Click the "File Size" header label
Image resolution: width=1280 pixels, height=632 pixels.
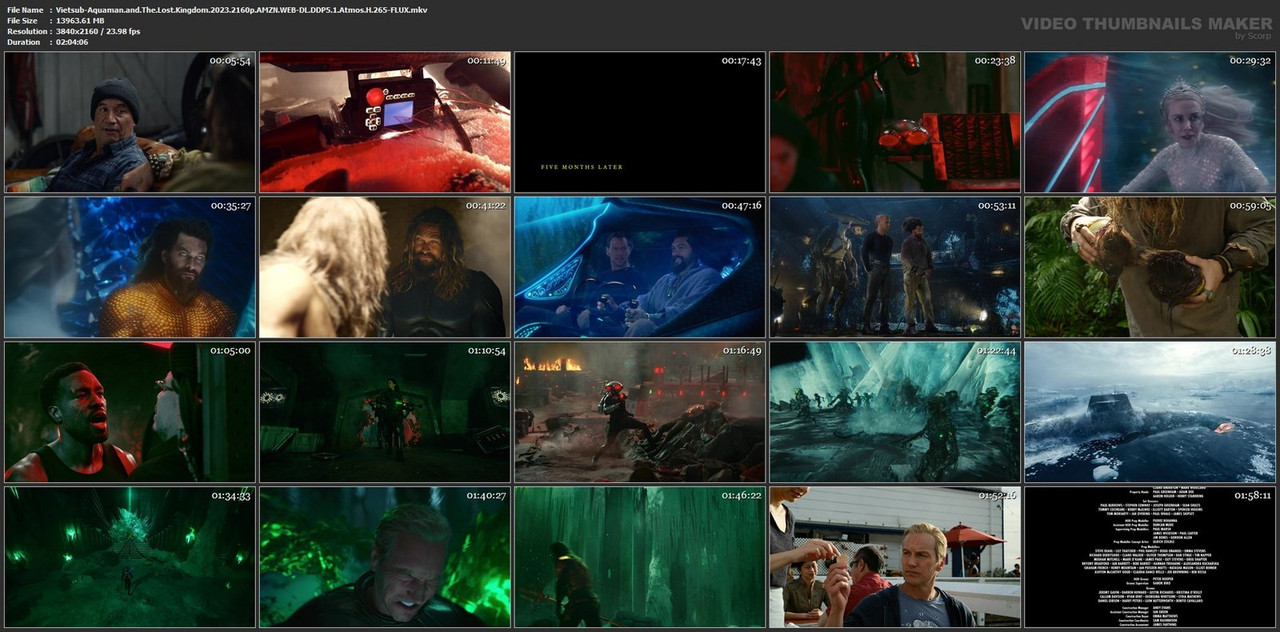22,20
